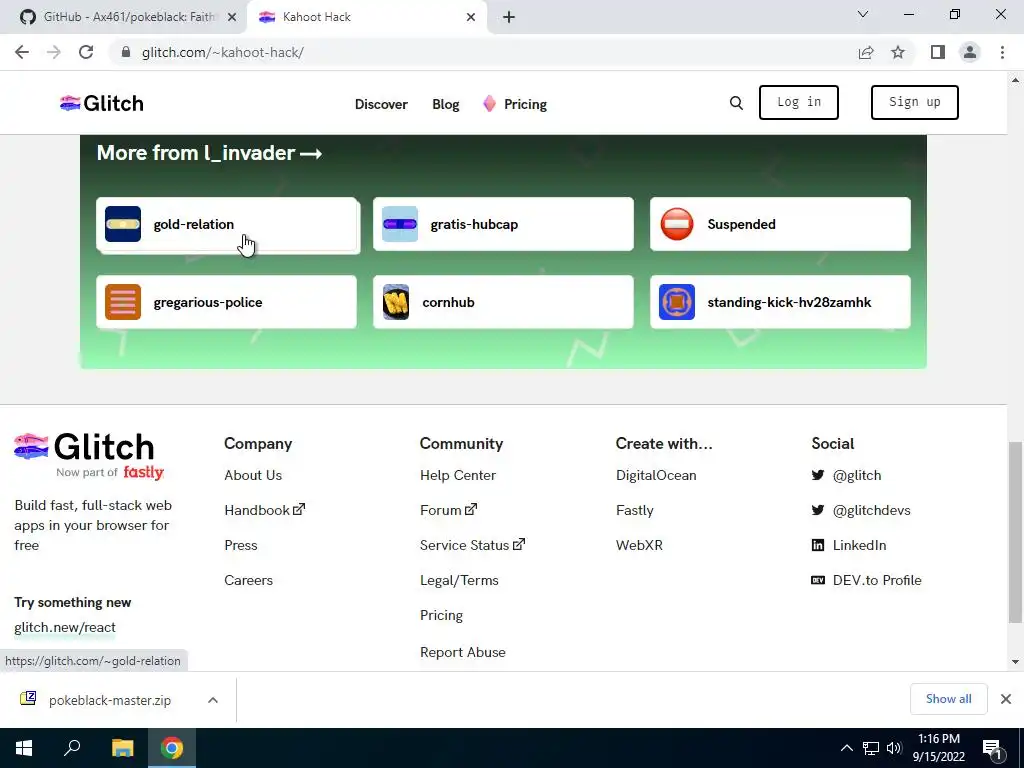This screenshot has height=768, width=1024.
Task: Open the gold-relation project avatar icon
Action: click(123, 224)
